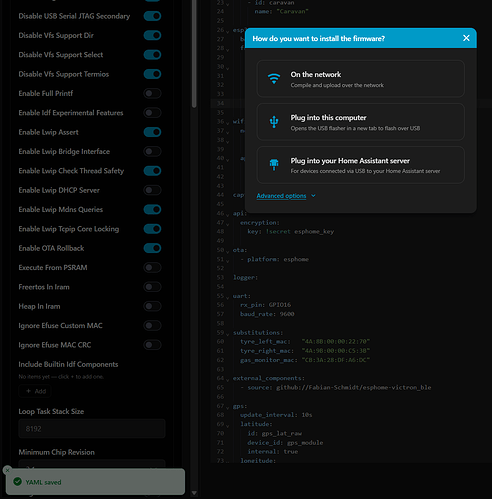Click the Loop Task Stack Size field
The height and width of the screenshot is (499, 492).
(92, 428)
